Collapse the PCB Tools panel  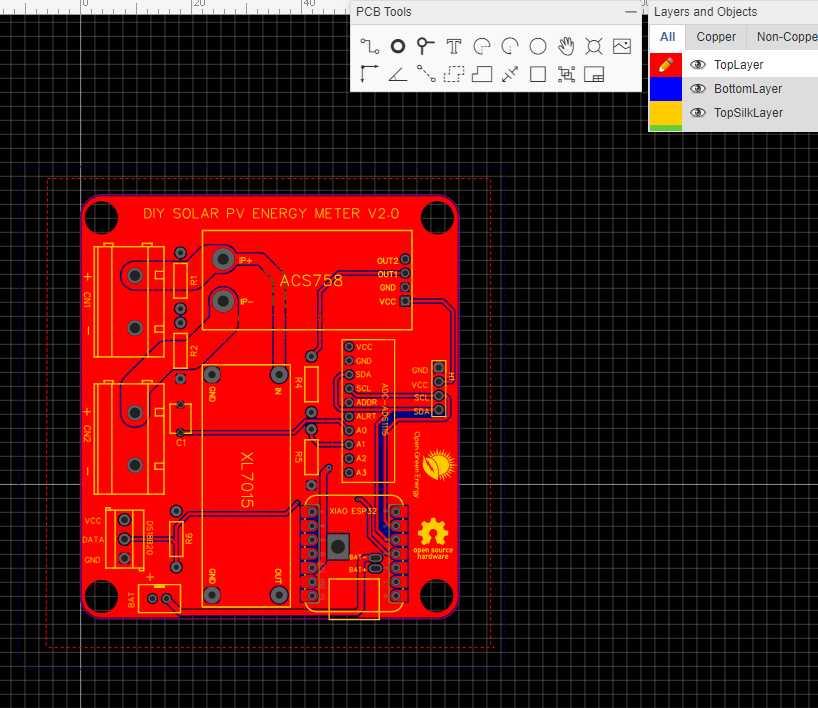tap(630, 12)
